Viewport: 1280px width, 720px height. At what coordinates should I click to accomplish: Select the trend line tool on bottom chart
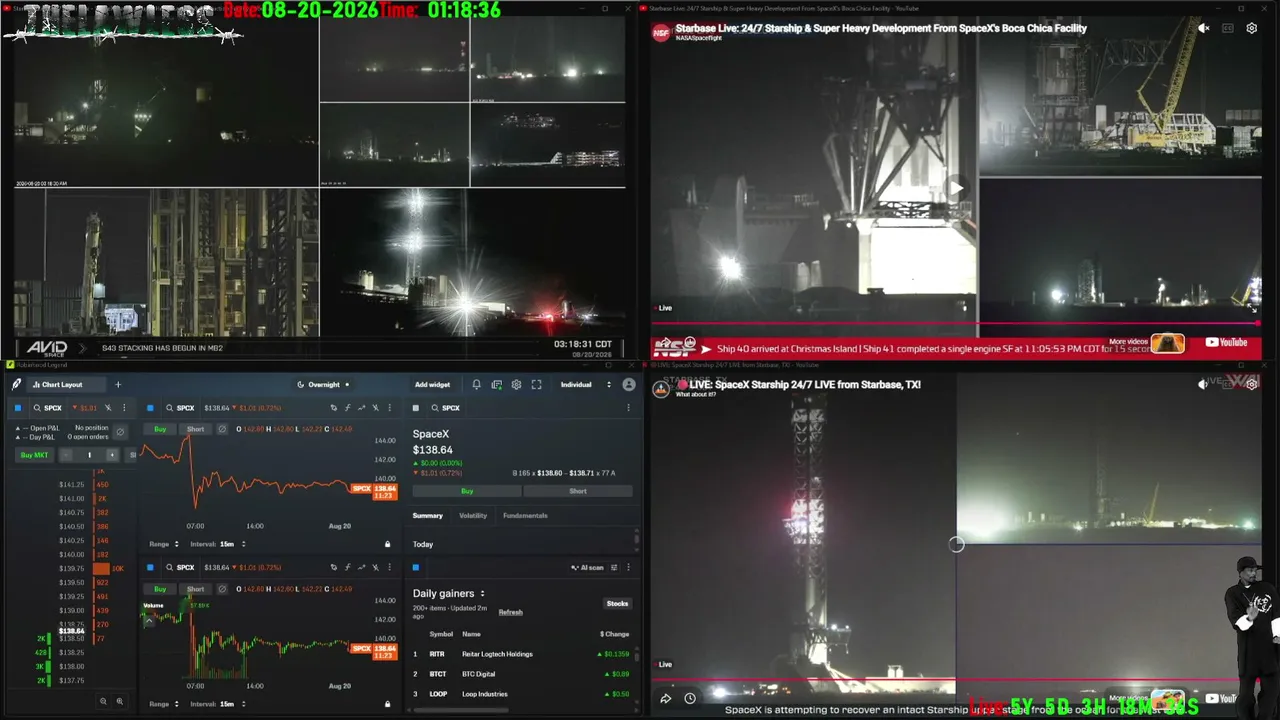(361, 568)
